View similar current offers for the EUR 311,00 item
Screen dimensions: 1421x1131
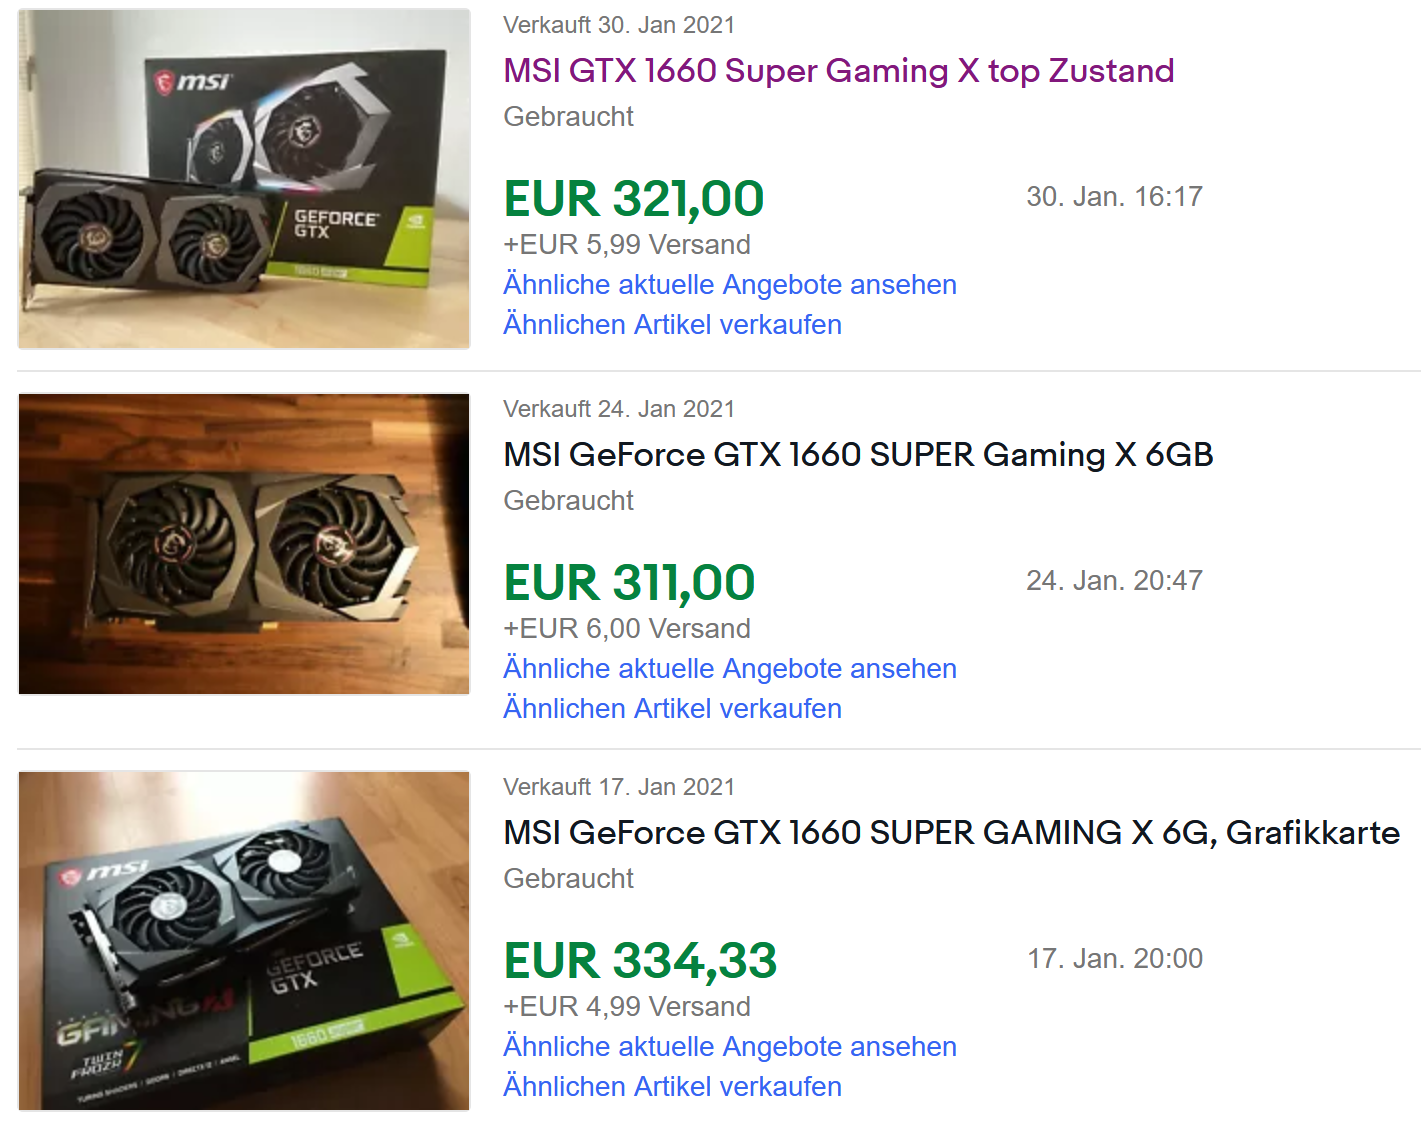coord(730,669)
